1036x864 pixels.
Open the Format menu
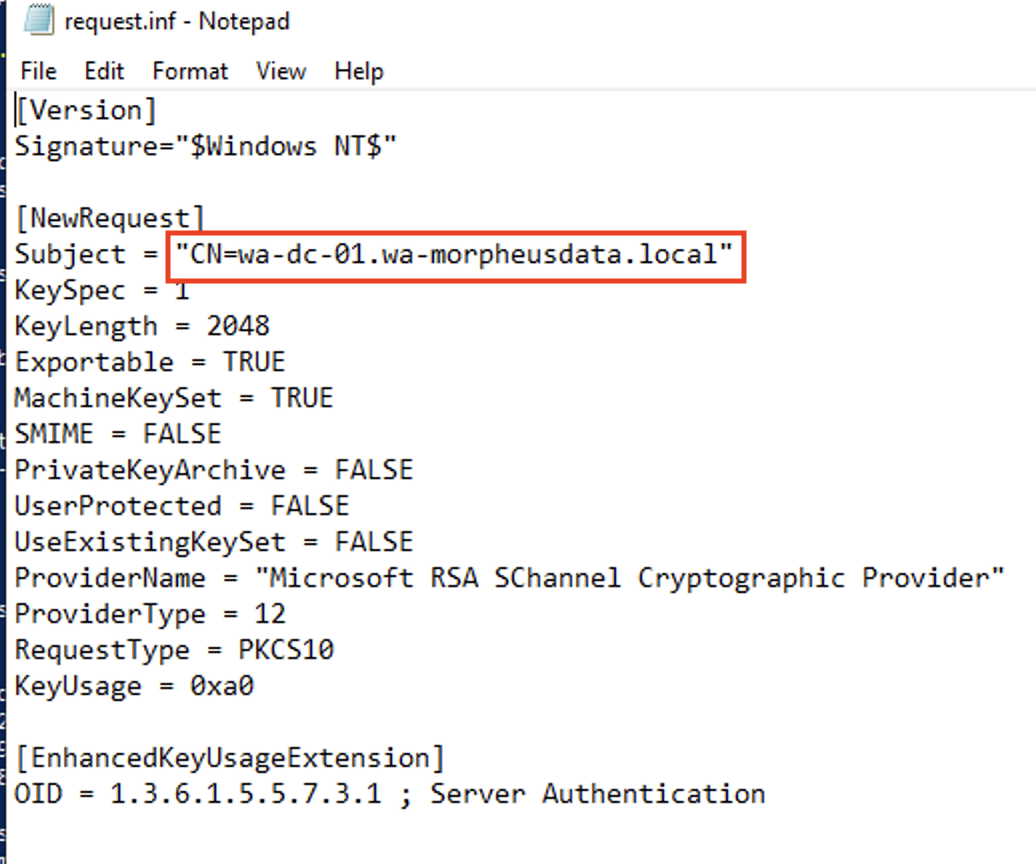tap(190, 71)
